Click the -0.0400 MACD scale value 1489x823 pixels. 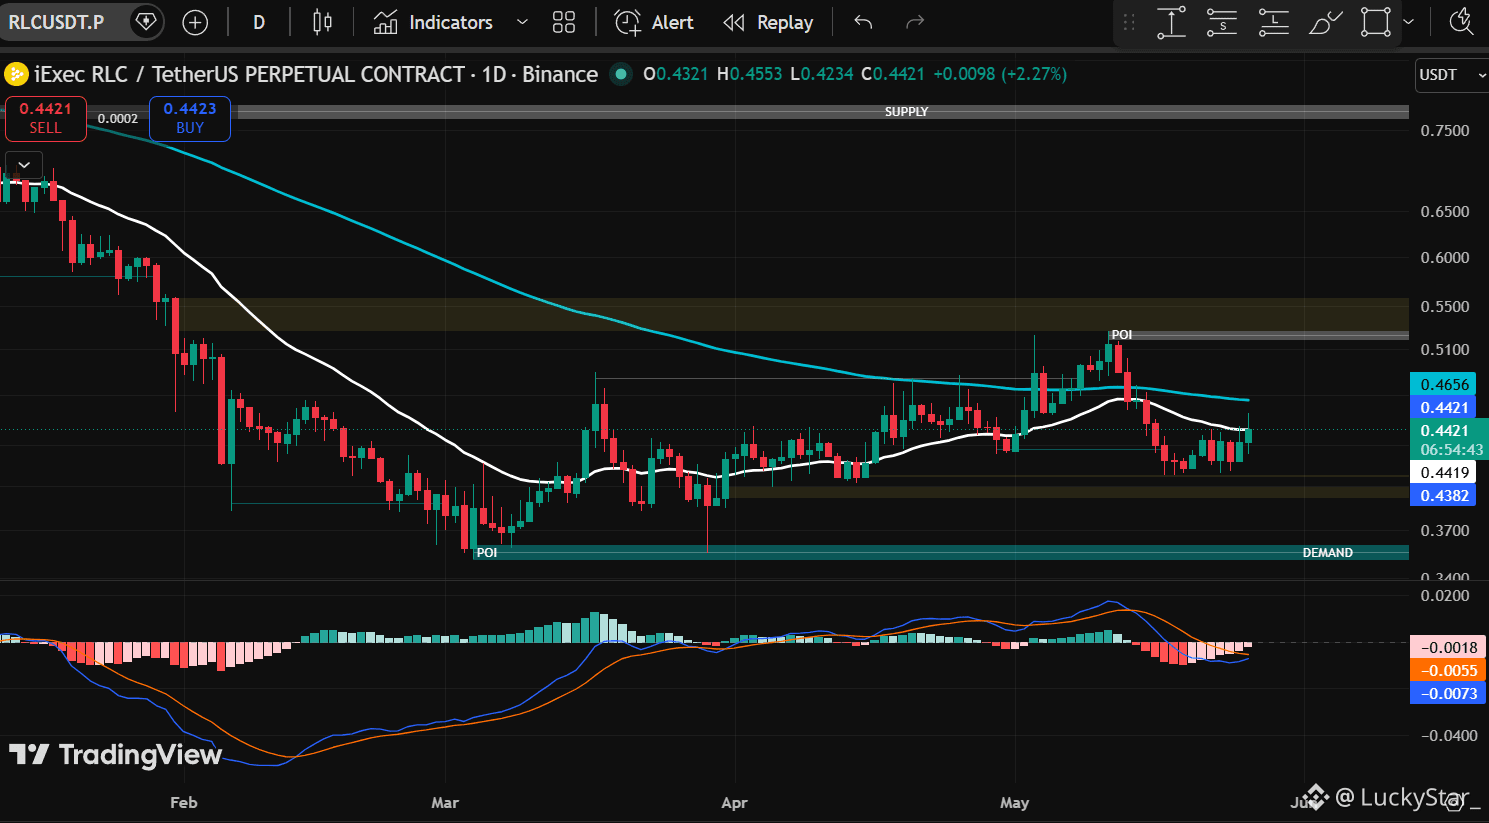(1448, 736)
